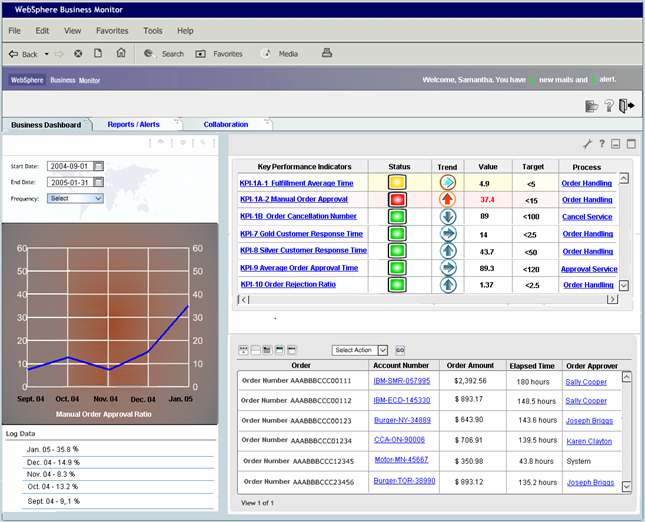Open KPI-10 Order Rejection Ratio link

pyautogui.click(x=288, y=284)
